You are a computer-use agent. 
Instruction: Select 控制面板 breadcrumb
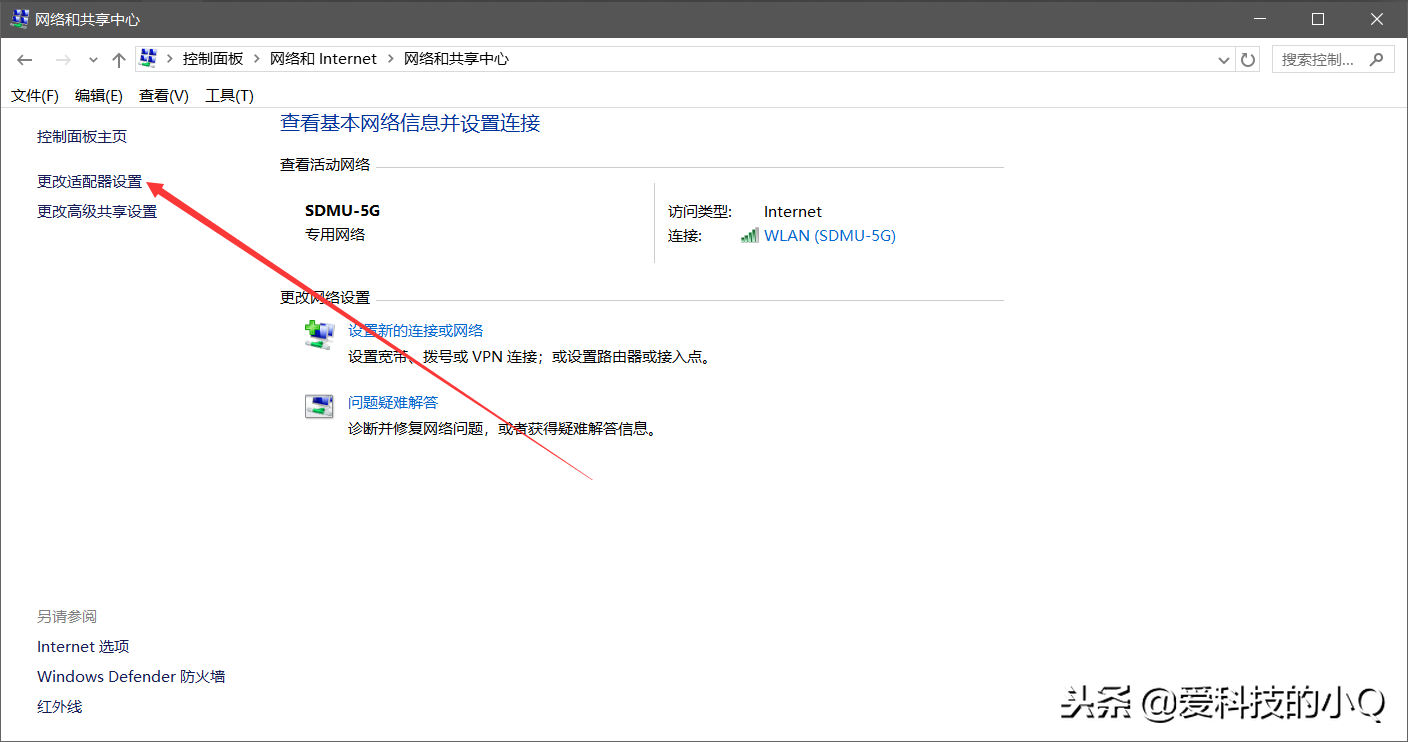pos(213,59)
